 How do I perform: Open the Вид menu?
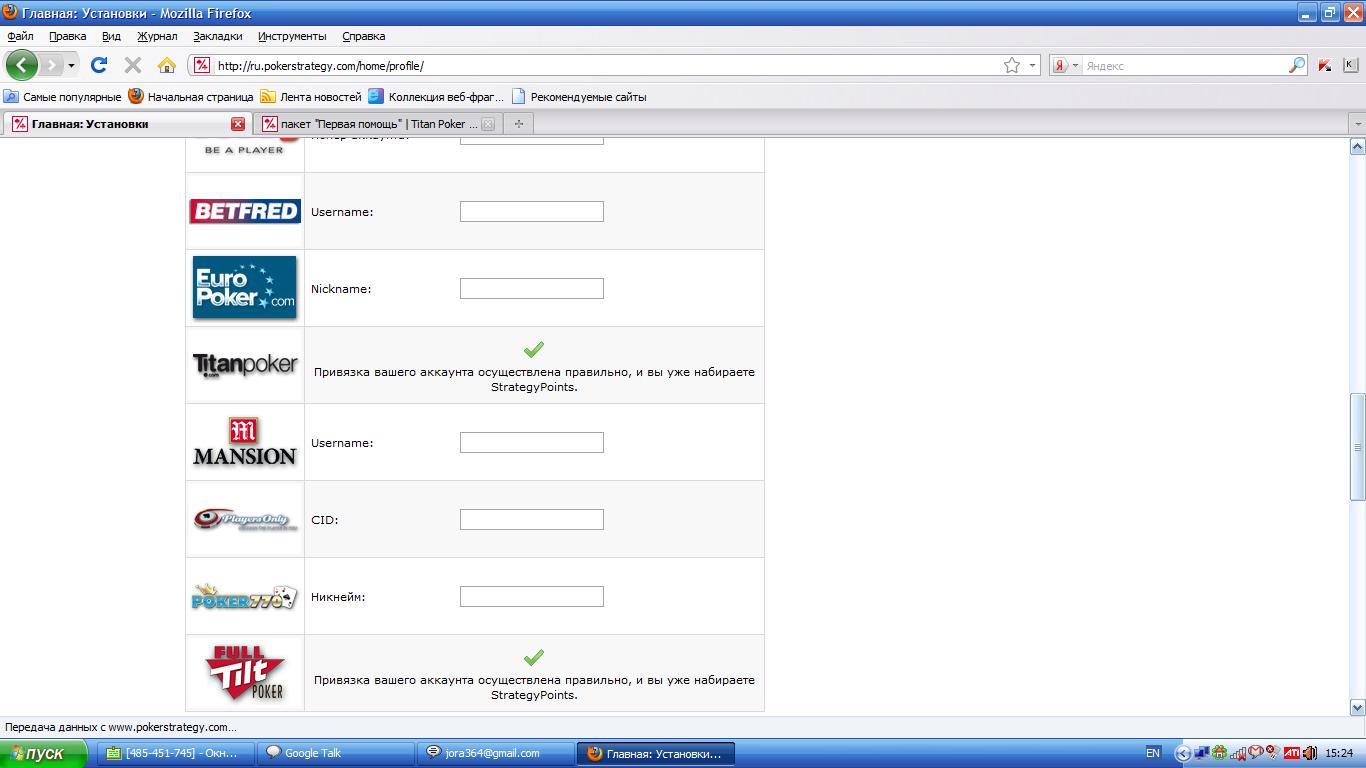point(111,36)
